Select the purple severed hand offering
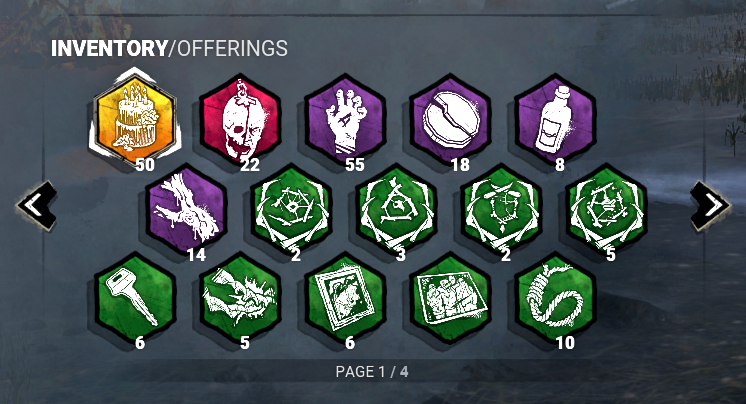 point(345,118)
